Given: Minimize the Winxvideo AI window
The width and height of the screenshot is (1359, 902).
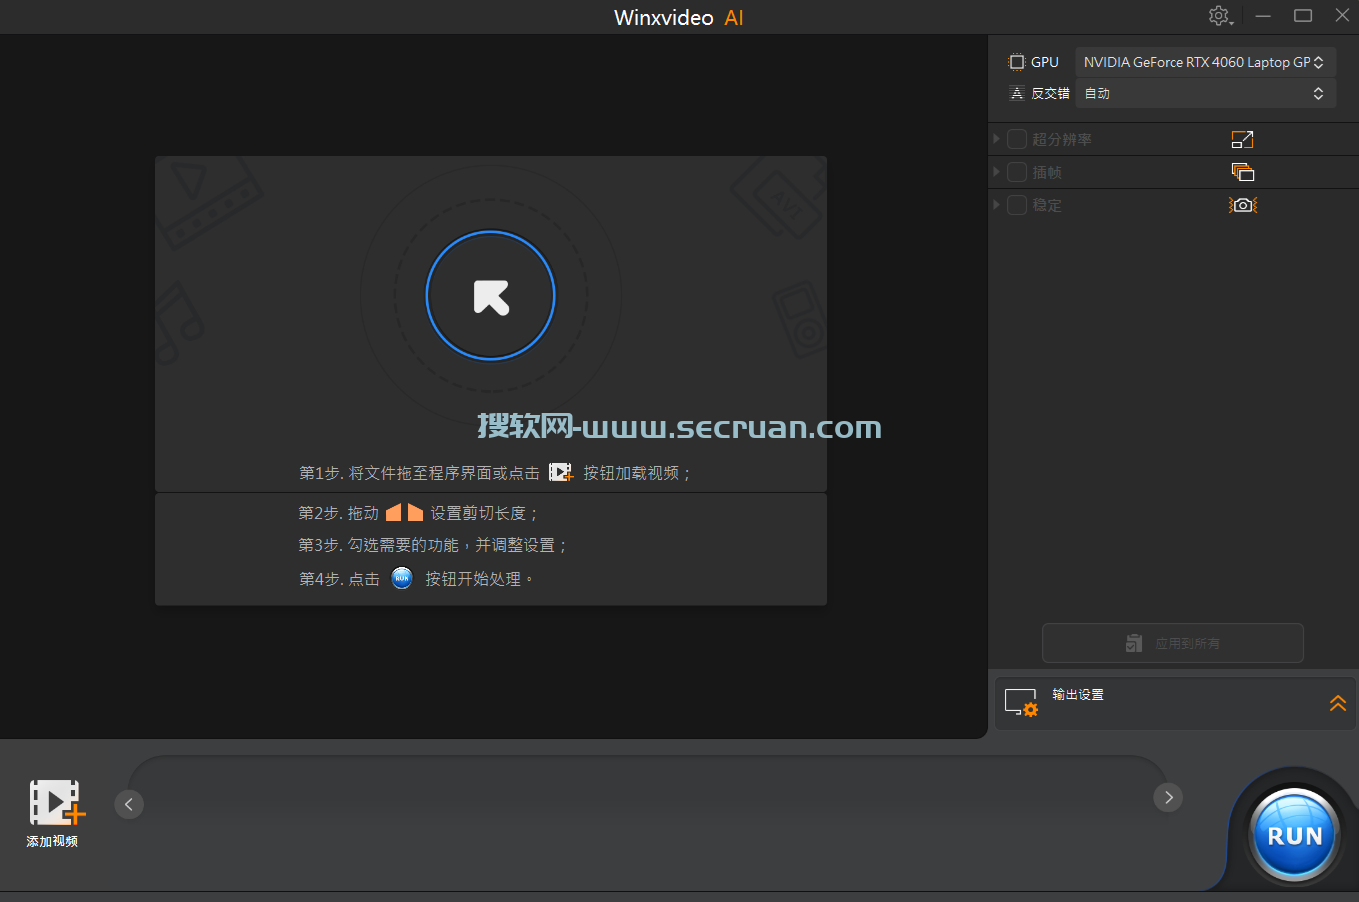Looking at the screenshot, I should [1263, 16].
